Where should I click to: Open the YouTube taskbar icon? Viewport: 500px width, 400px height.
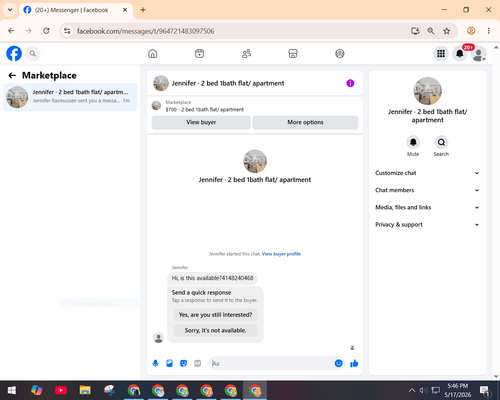[61, 390]
